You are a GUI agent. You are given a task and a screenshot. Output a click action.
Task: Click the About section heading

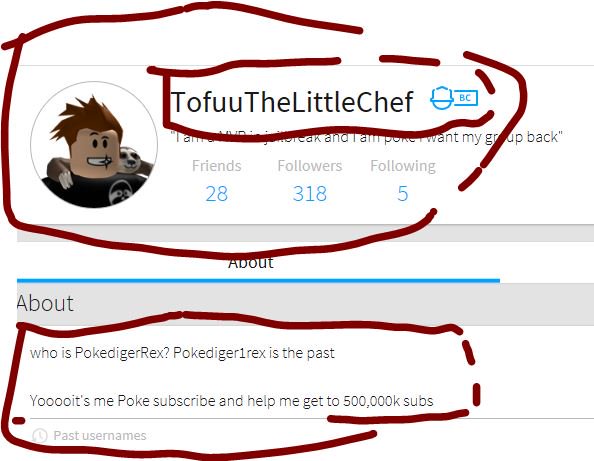(45, 303)
